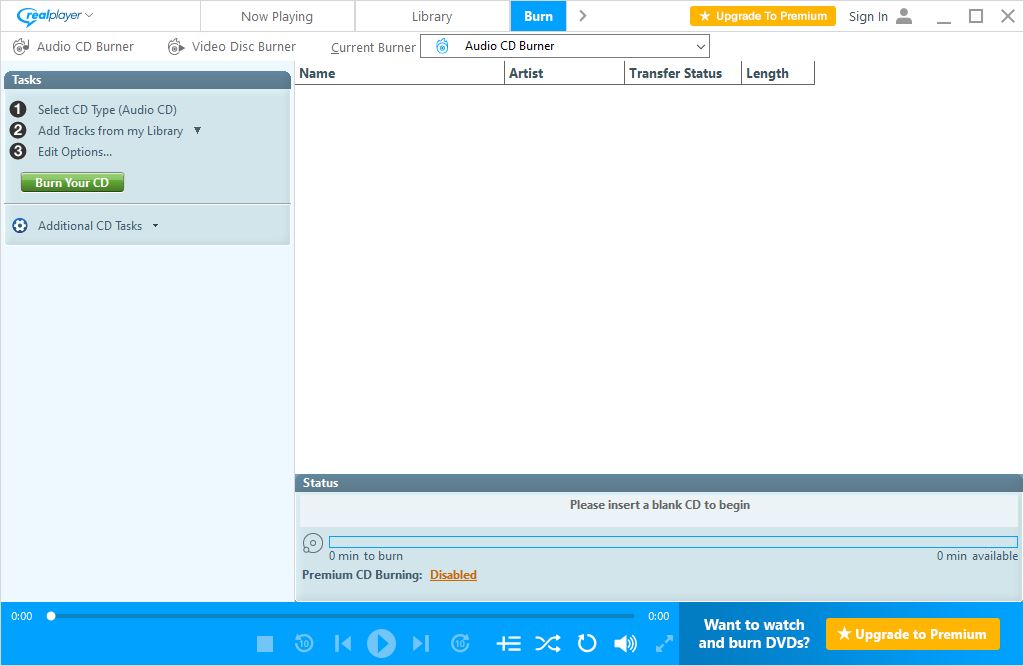Screen dimensions: 1024x666
Task: Click the Burn Your CD button
Action: (72, 182)
